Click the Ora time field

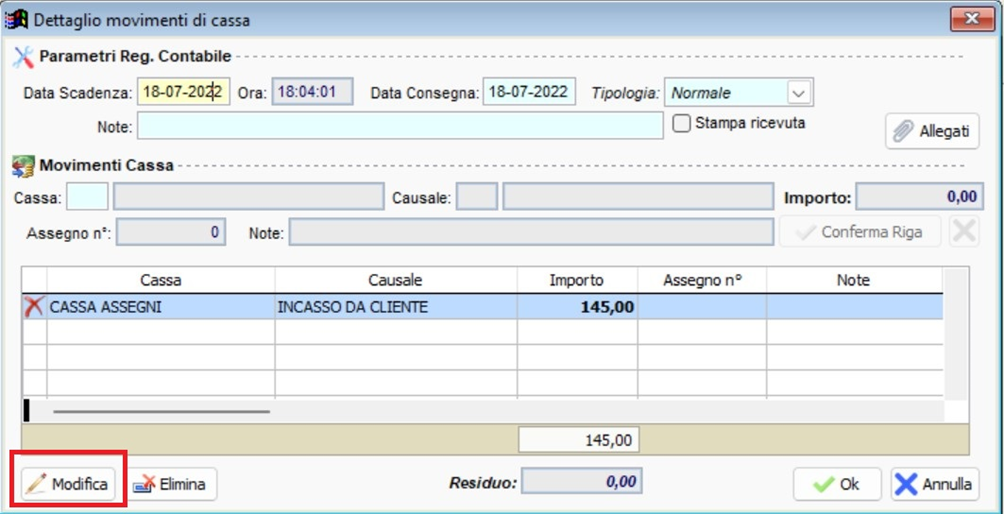click(312, 92)
